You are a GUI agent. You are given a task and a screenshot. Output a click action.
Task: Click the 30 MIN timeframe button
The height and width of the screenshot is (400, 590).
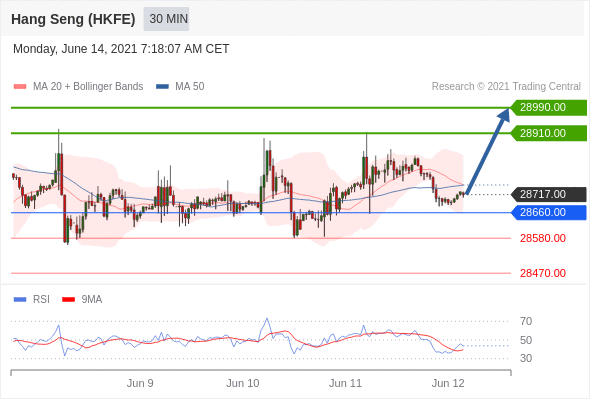tap(166, 19)
